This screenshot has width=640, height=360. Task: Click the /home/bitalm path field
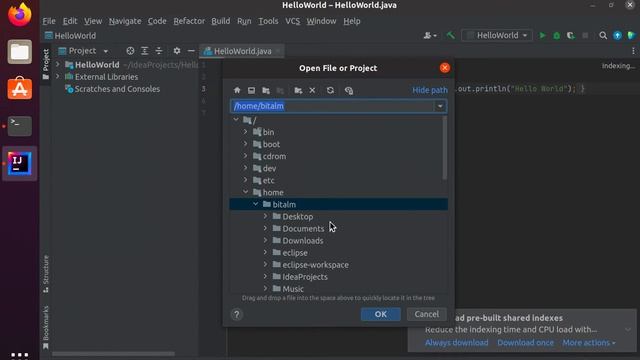pyautogui.click(x=333, y=106)
